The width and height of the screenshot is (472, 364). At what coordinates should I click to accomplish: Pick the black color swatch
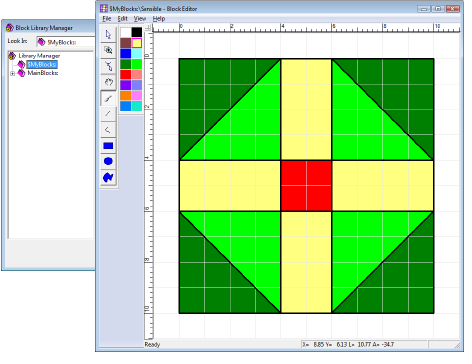(x=137, y=32)
